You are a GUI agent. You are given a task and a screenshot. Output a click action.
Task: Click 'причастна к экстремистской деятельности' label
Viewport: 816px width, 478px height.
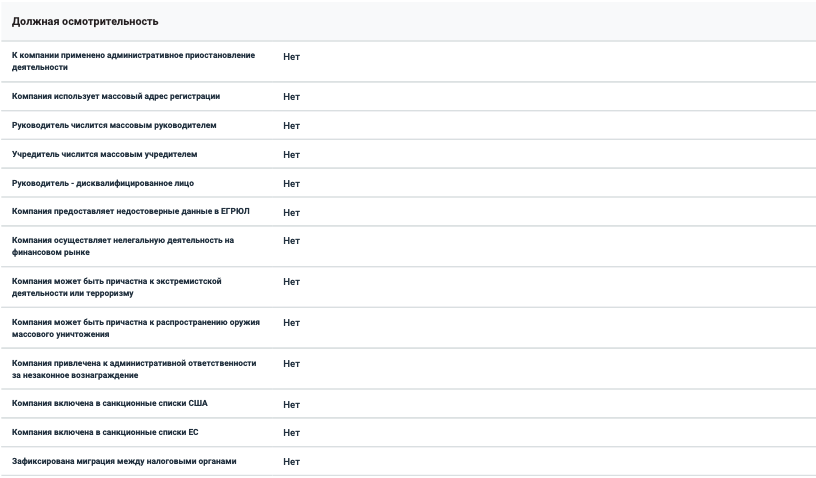117,287
